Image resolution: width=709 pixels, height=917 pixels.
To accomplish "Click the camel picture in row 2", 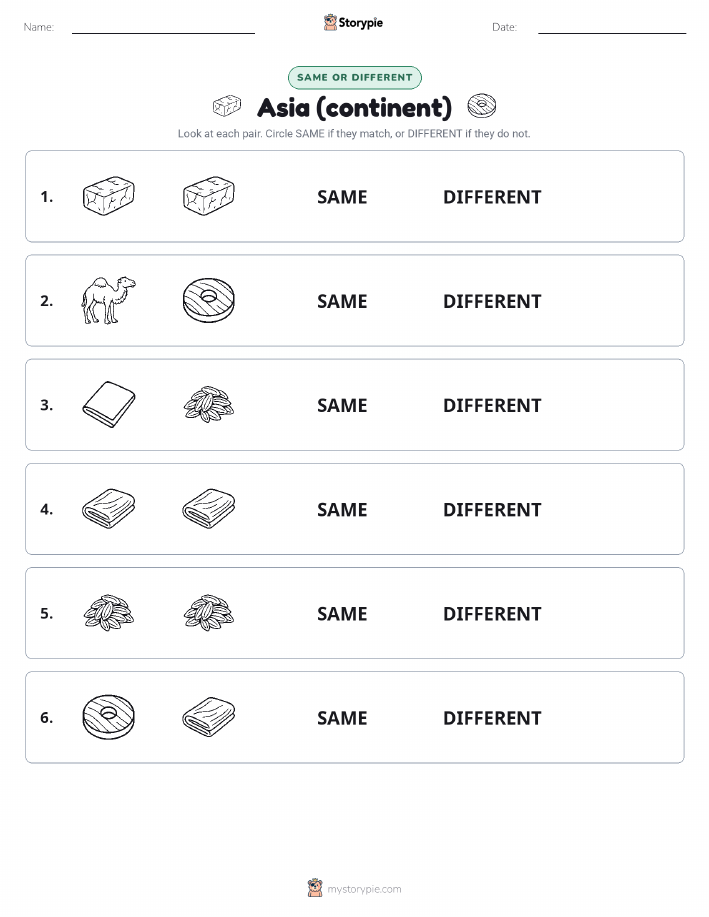I will 108,301.
